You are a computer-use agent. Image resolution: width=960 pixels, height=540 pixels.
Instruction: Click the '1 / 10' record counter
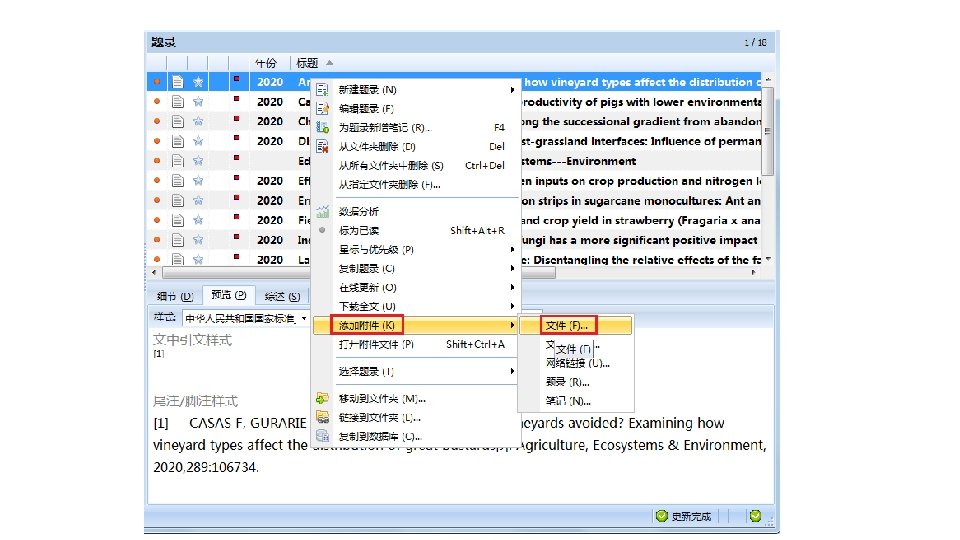click(755, 42)
